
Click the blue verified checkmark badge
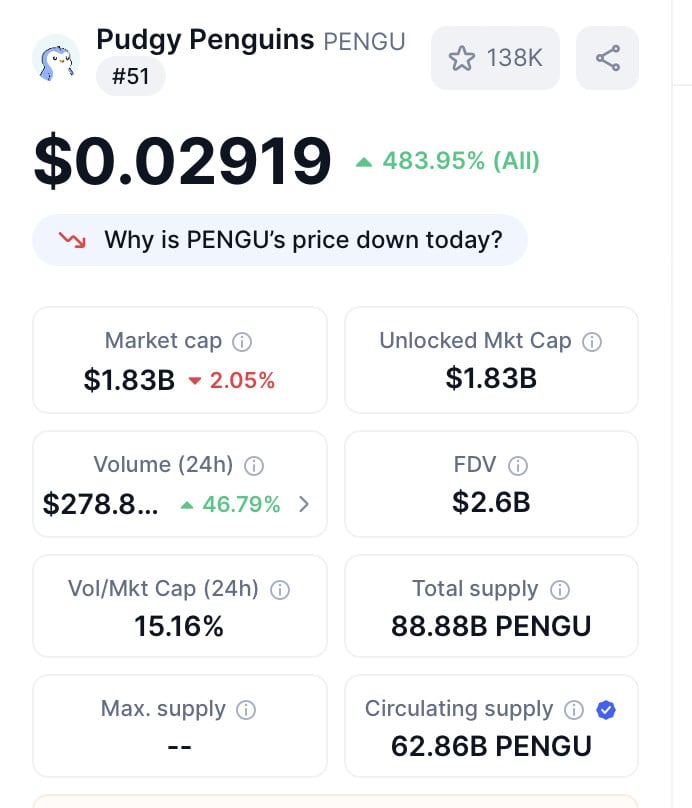pos(606,710)
